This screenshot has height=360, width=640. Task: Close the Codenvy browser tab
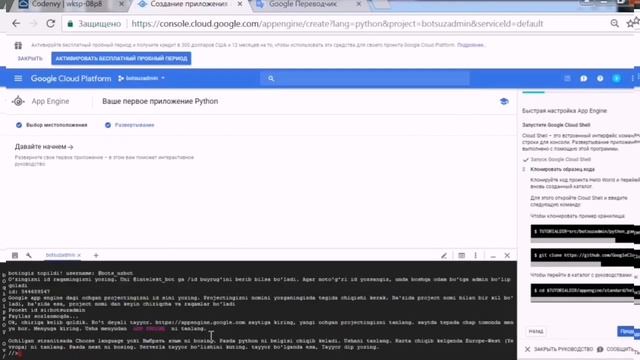coord(121,4)
